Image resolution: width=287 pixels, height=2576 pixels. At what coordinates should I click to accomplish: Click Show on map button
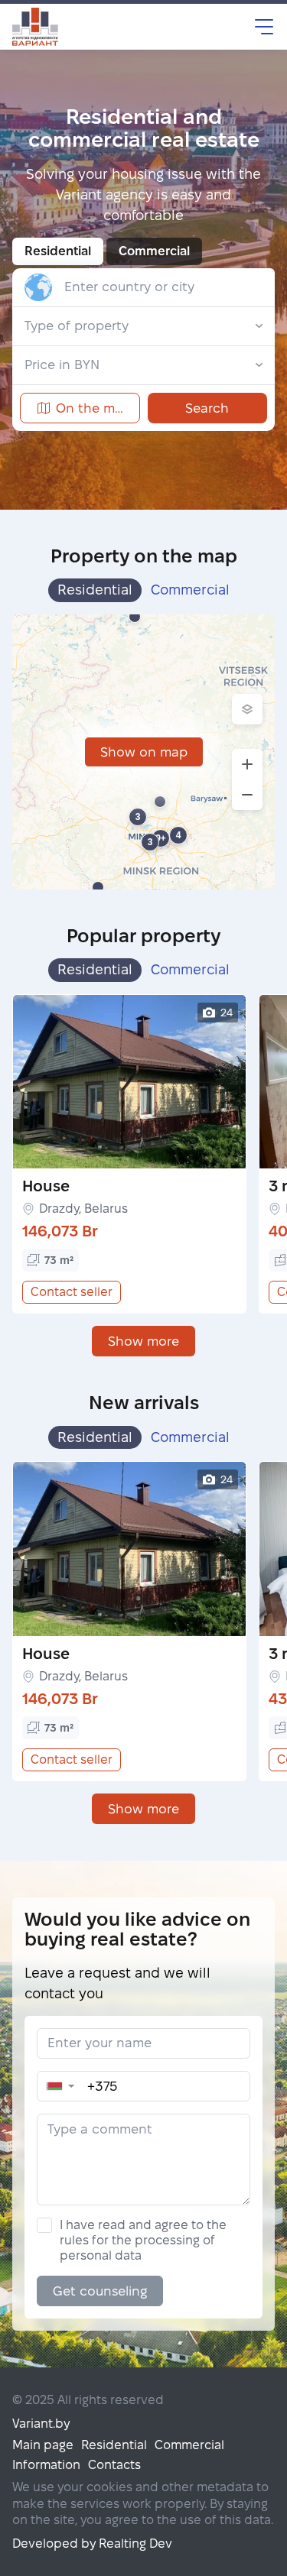143,752
